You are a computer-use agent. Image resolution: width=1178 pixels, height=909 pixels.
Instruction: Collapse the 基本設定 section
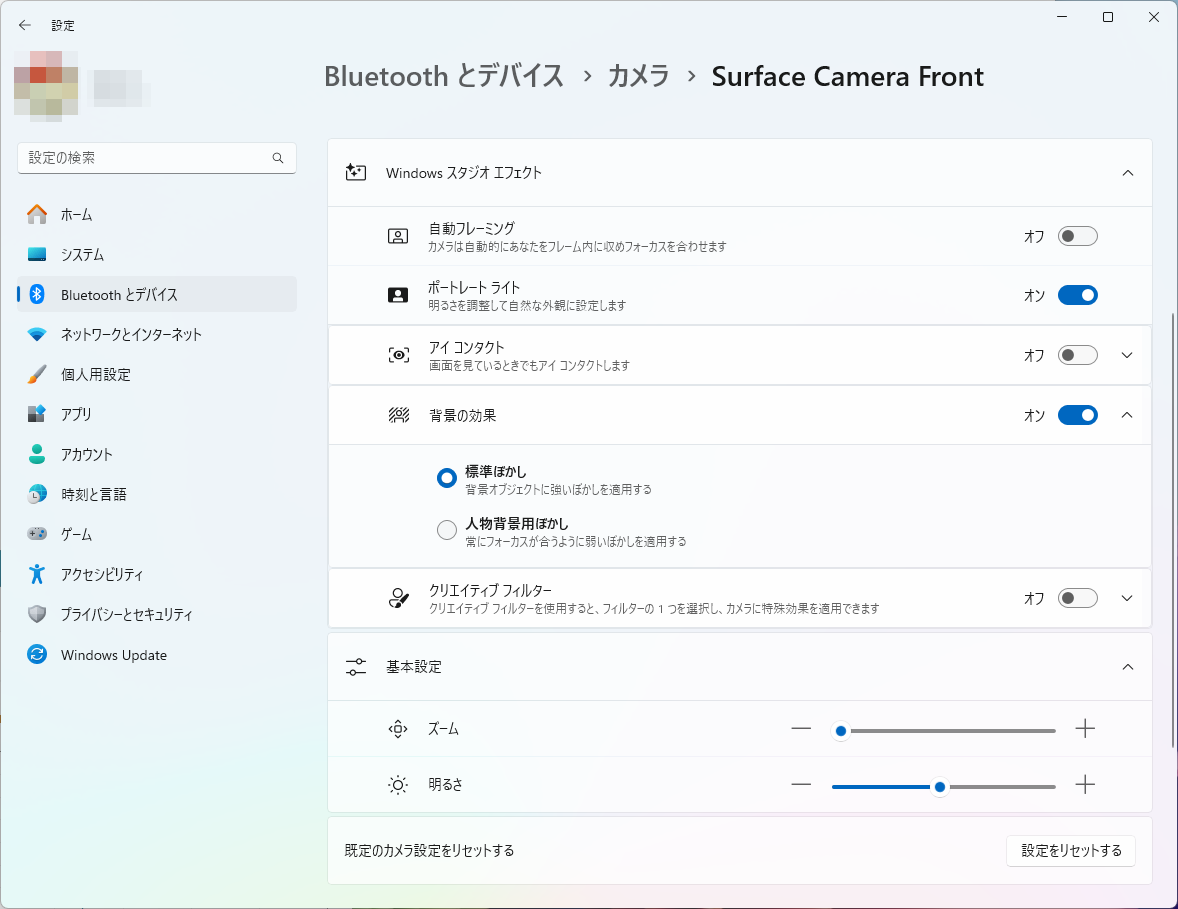pos(1128,667)
